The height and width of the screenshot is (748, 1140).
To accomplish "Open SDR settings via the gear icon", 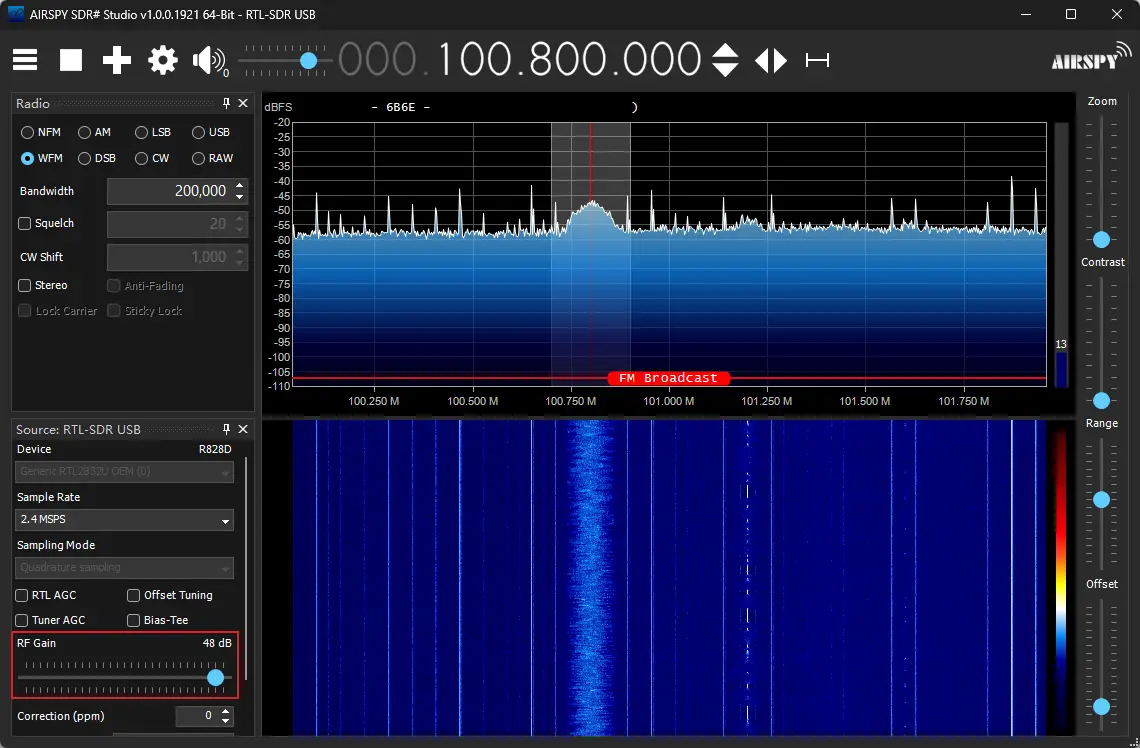I will click(162, 60).
